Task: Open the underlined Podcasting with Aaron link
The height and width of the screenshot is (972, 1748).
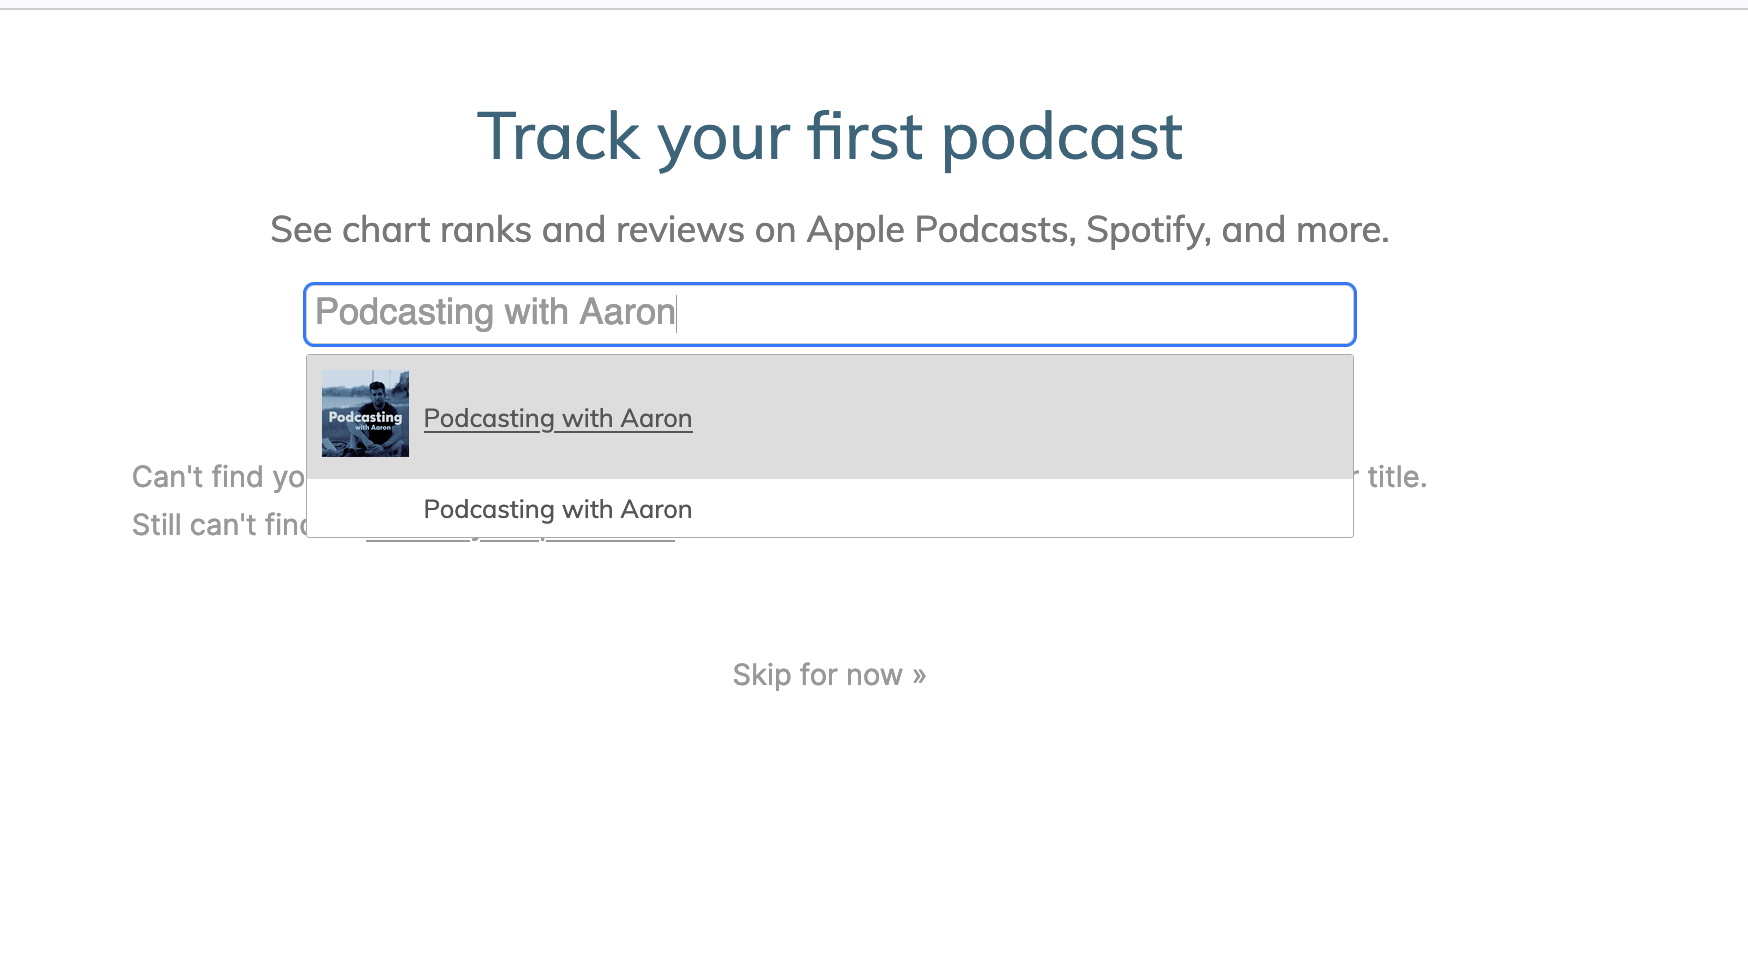Action: click(557, 418)
